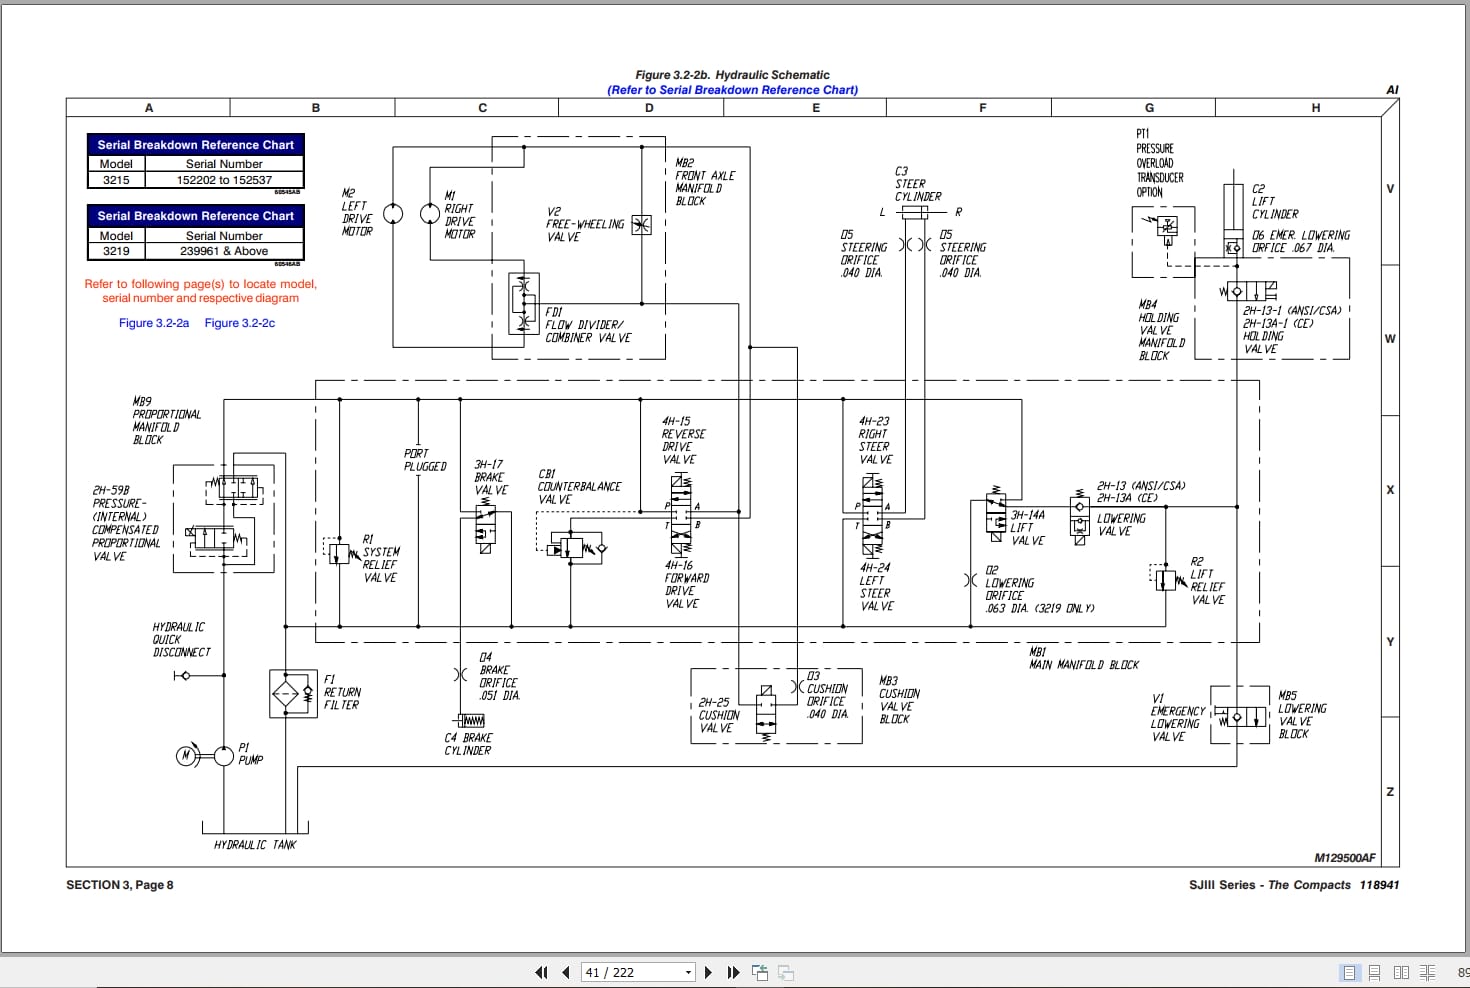
Task: Click the model cell 3215
Action: (x=116, y=180)
